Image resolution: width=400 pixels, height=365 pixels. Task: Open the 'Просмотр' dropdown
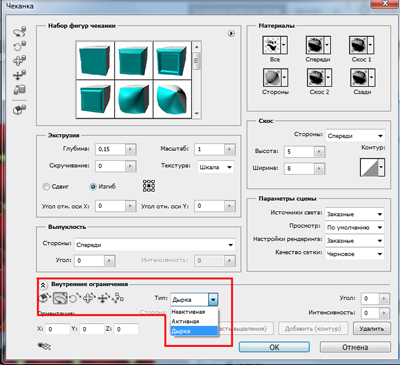355,227
